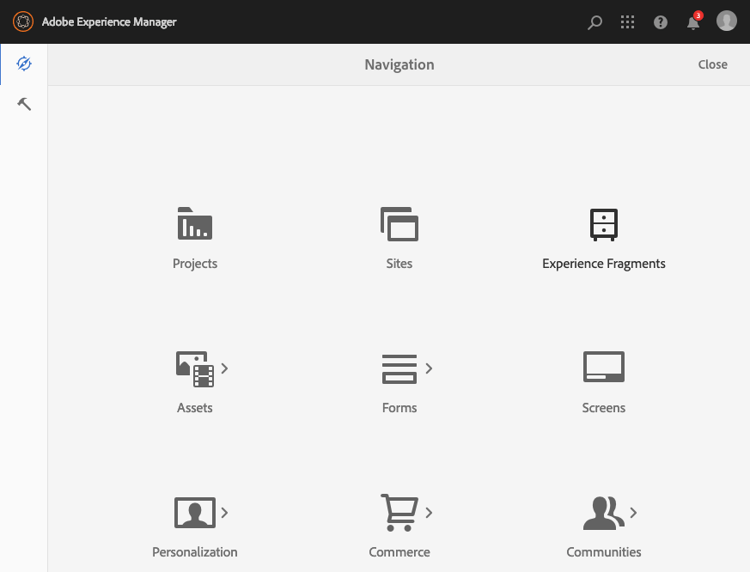Click the Adobe Experience Manager title text
Screen dimensions: 750x572
point(109,22)
